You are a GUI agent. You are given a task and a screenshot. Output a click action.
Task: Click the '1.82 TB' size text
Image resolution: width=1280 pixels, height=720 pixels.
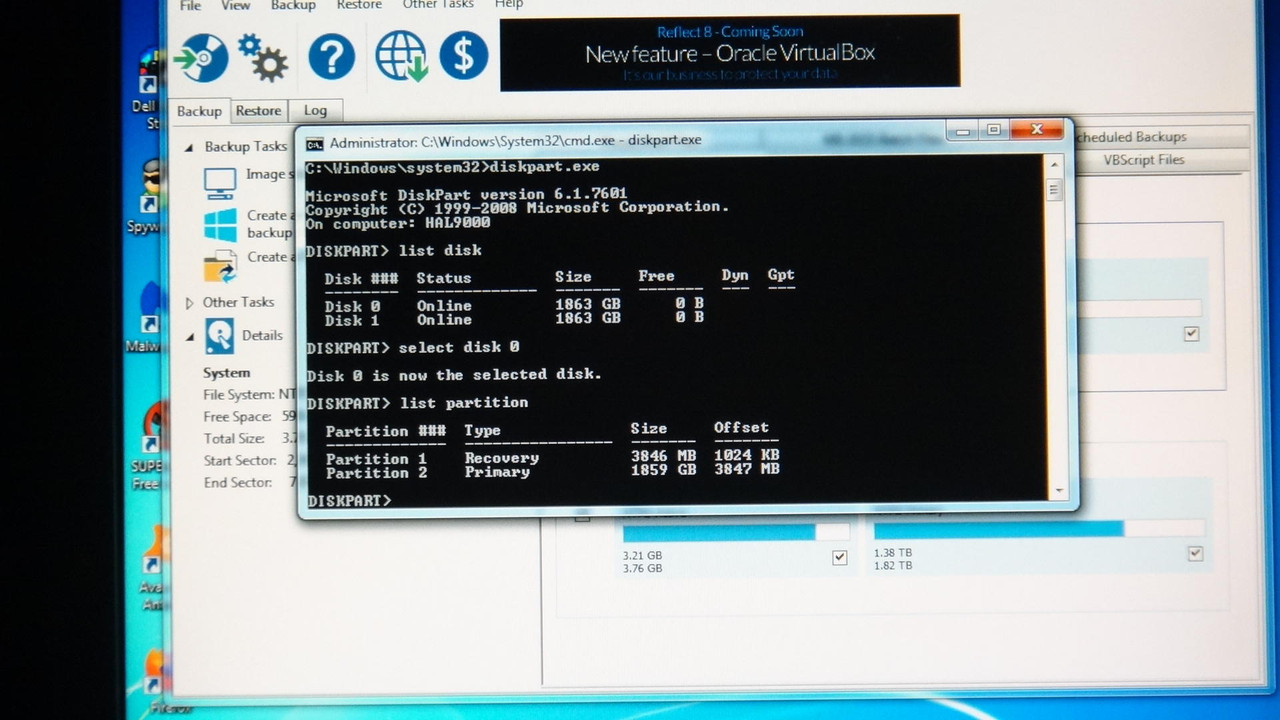[893, 565]
